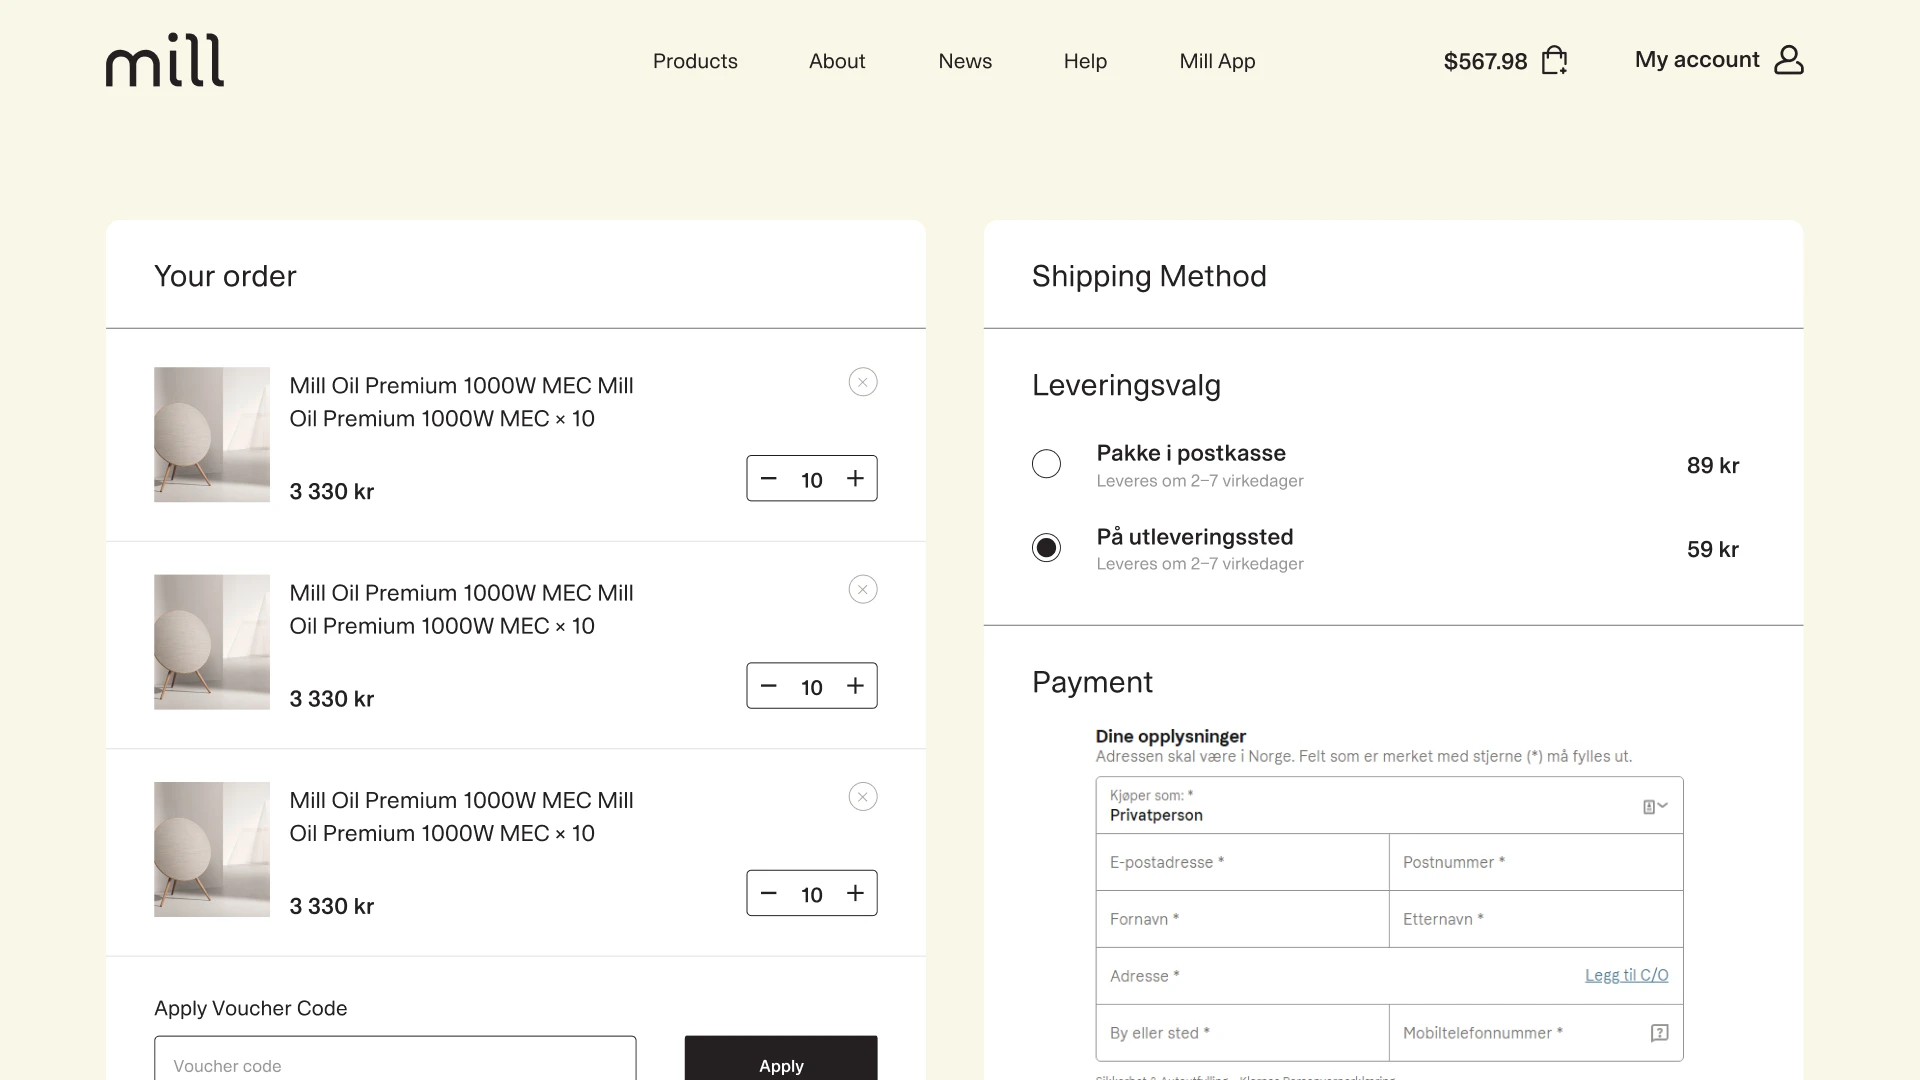
Task: Click the My account link text
Action: coord(1697,60)
